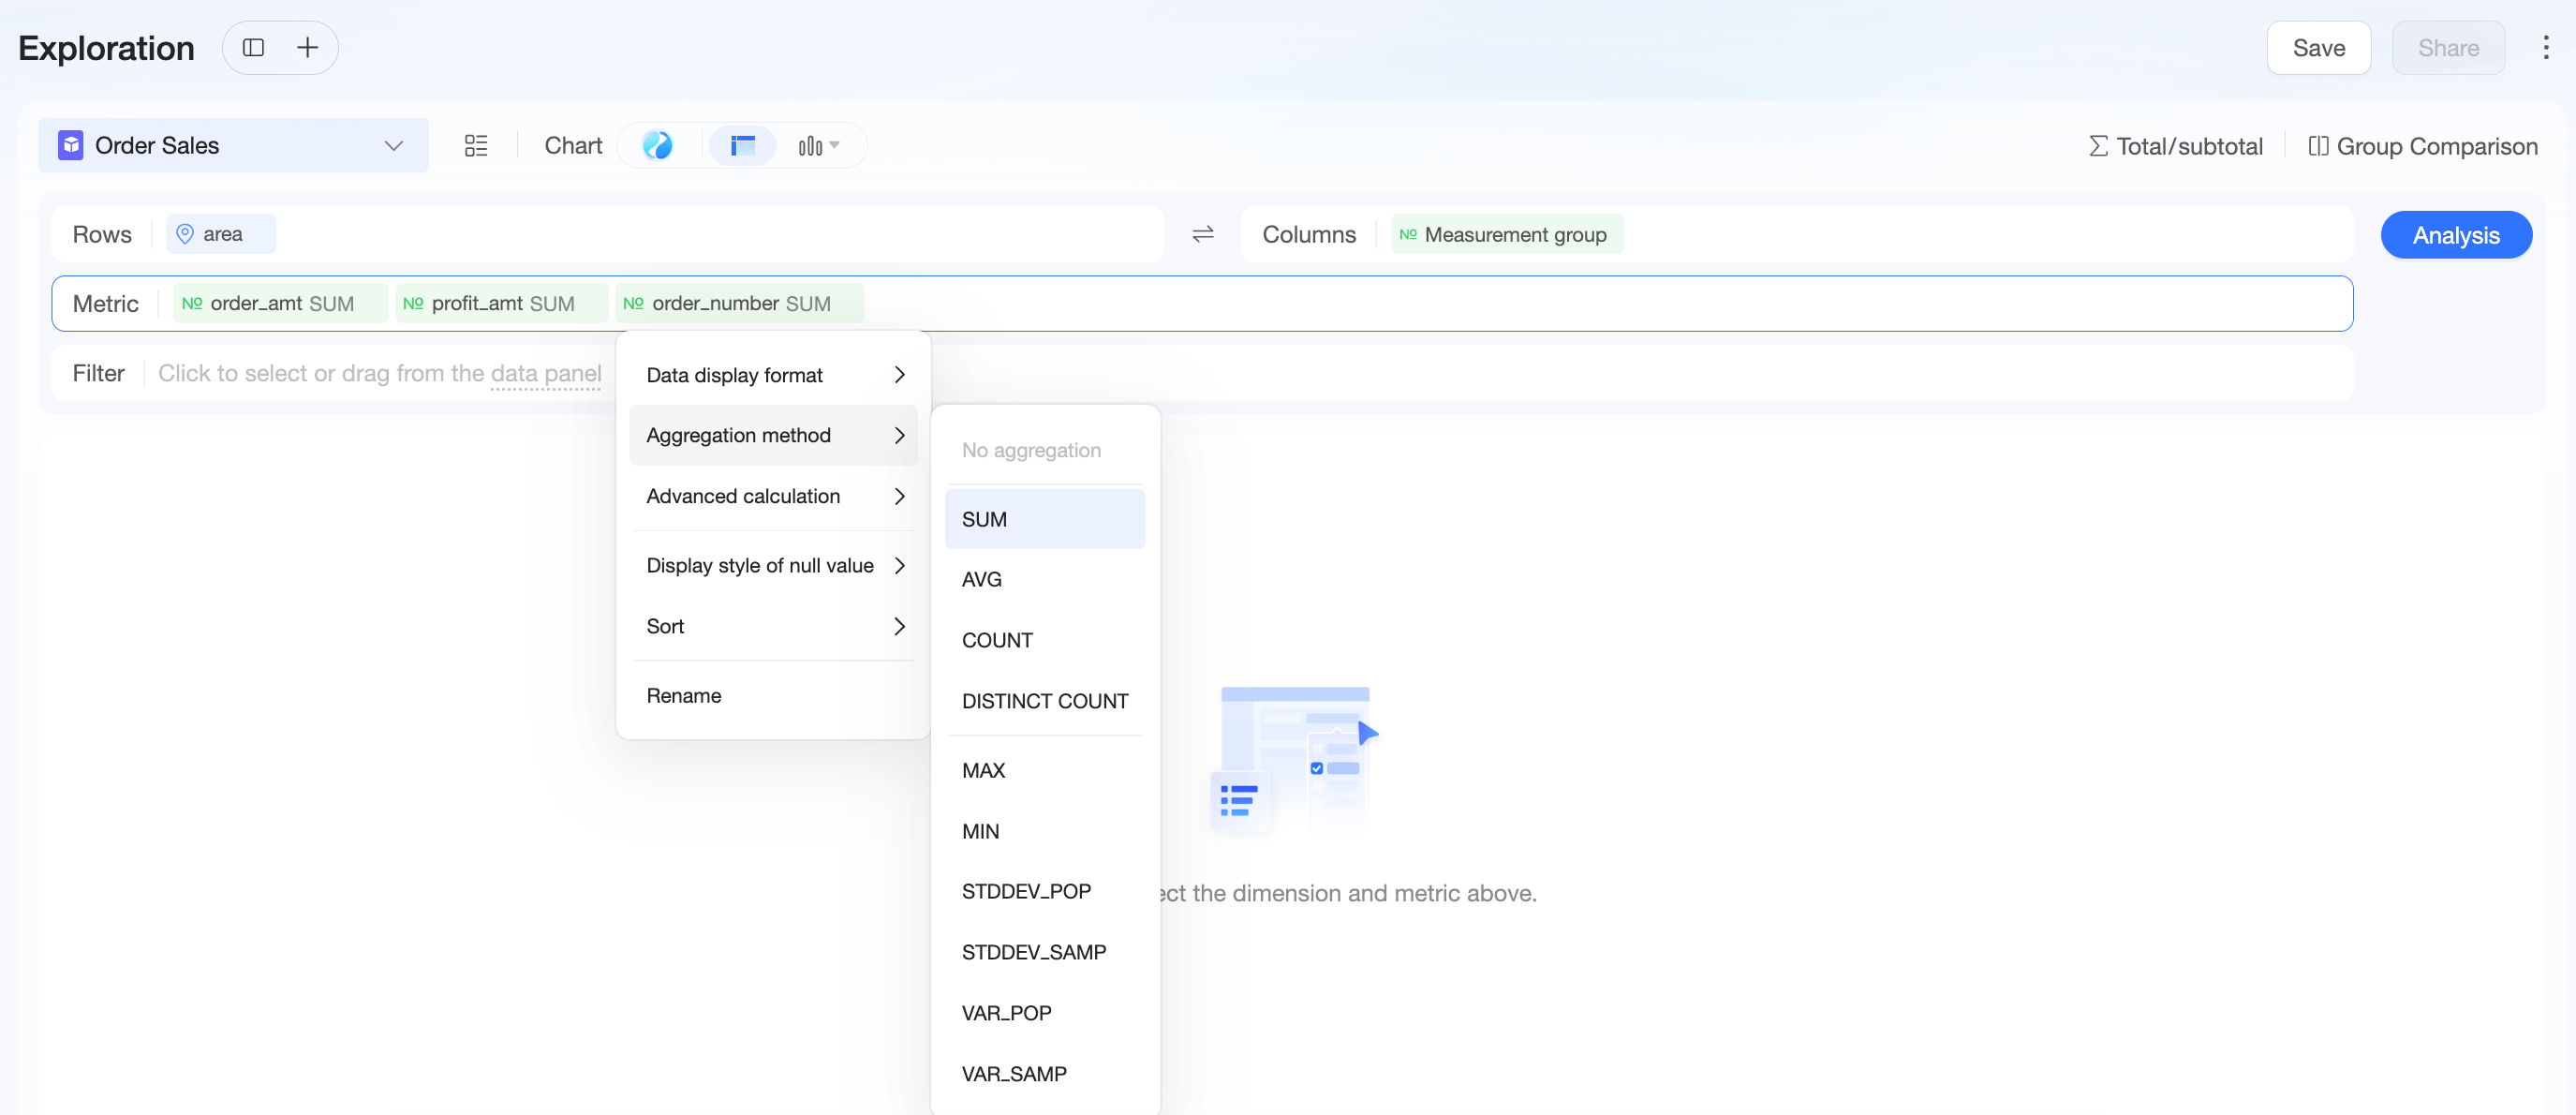The width and height of the screenshot is (2576, 1115).
Task: Open Total/subtotal sigma option
Action: point(2175,146)
